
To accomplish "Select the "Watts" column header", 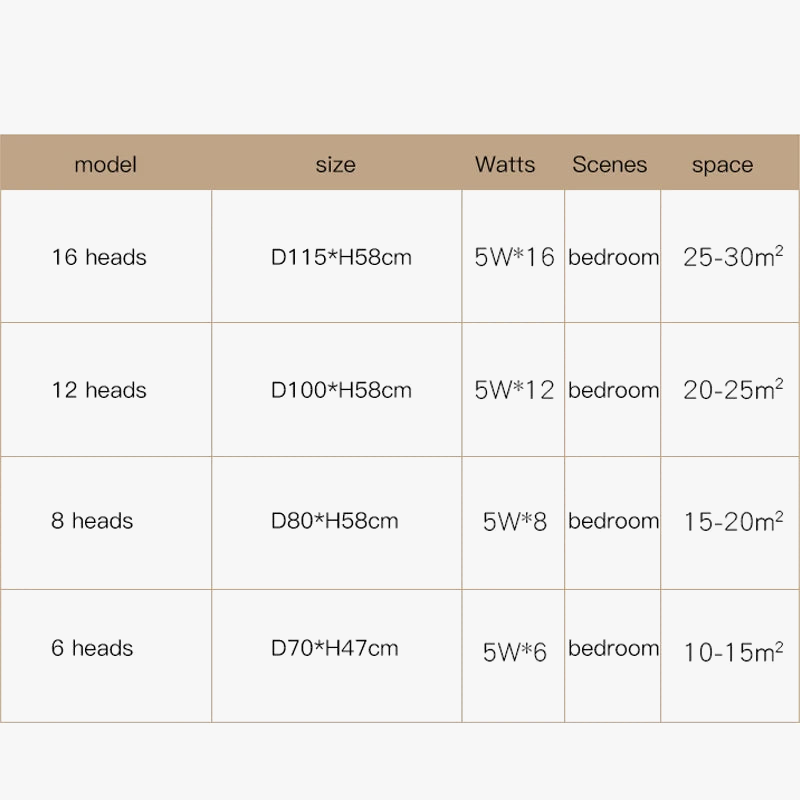I will pos(505,164).
